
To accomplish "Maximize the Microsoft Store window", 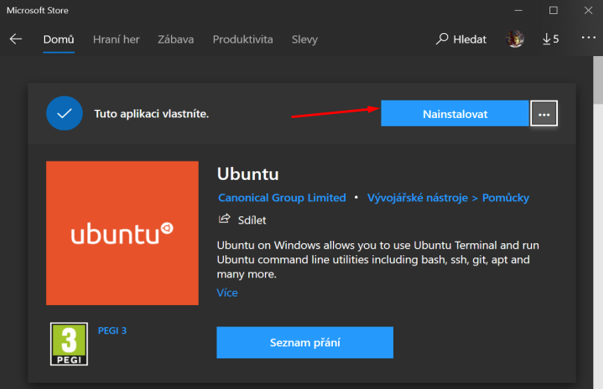I will (553, 10).
